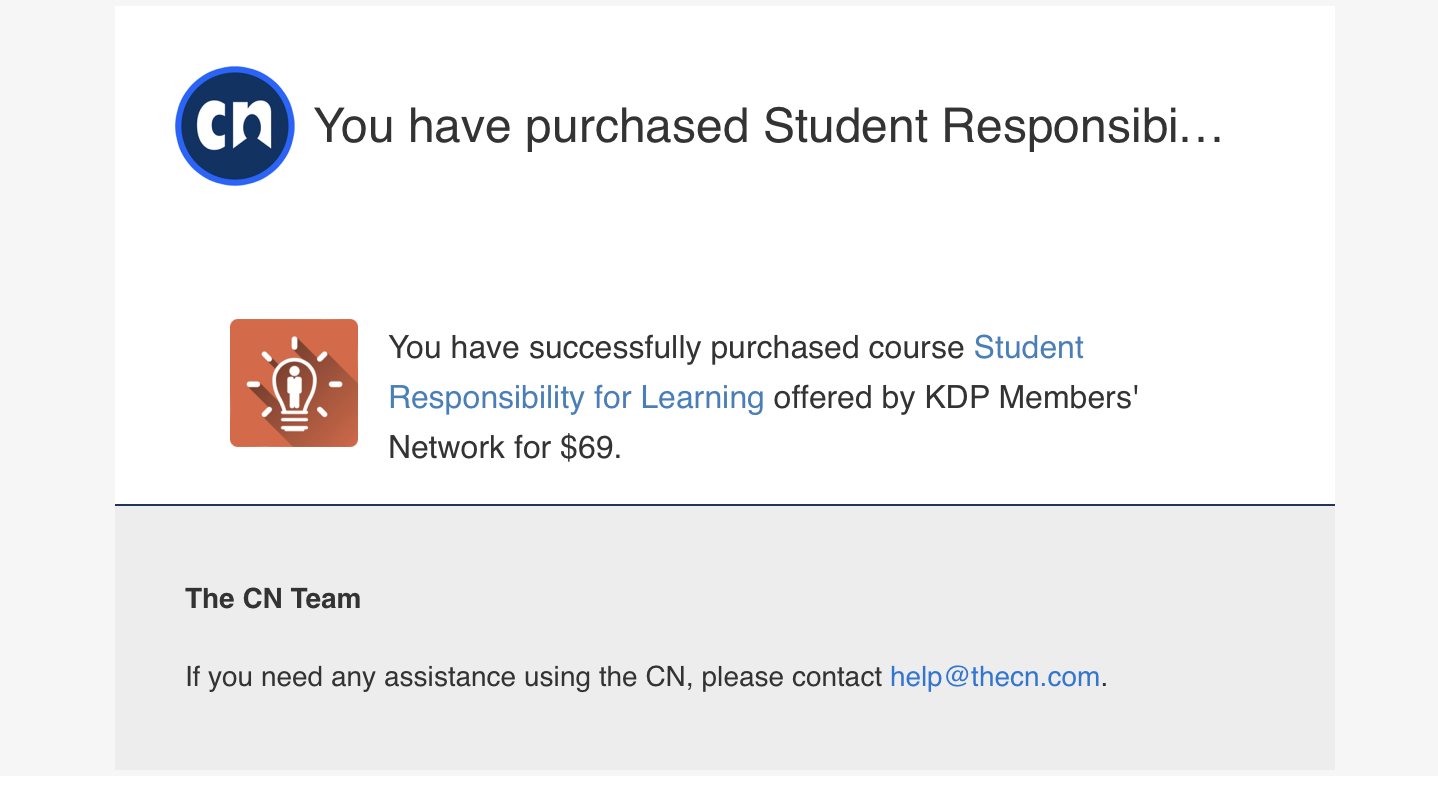Click "The CN Team" bold signature
The width and height of the screenshot is (1438, 808).
tap(273, 599)
